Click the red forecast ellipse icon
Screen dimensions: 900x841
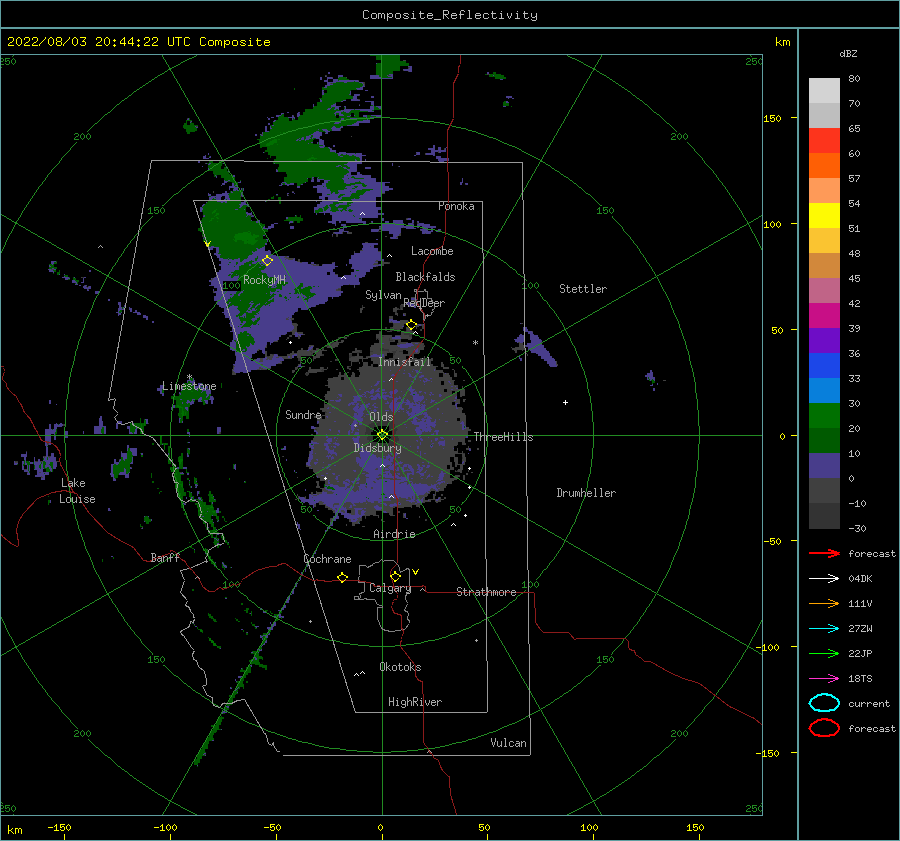tap(824, 728)
